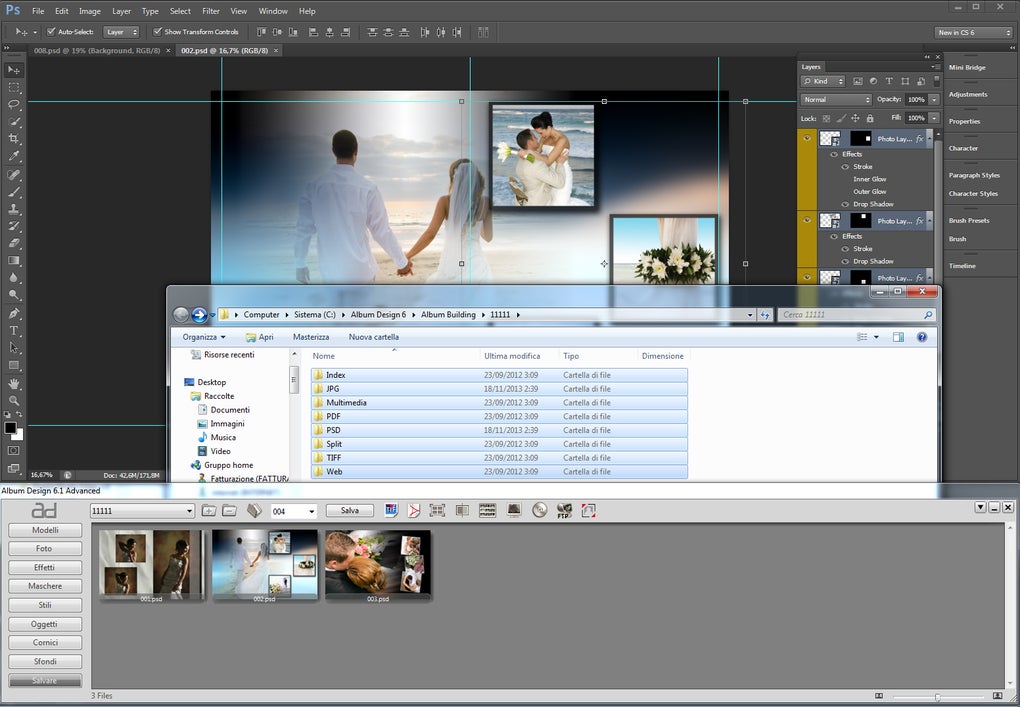The image size is (1020, 707).
Task: Hide the Stroke effect on top layer
Action: click(x=844, y=167)
